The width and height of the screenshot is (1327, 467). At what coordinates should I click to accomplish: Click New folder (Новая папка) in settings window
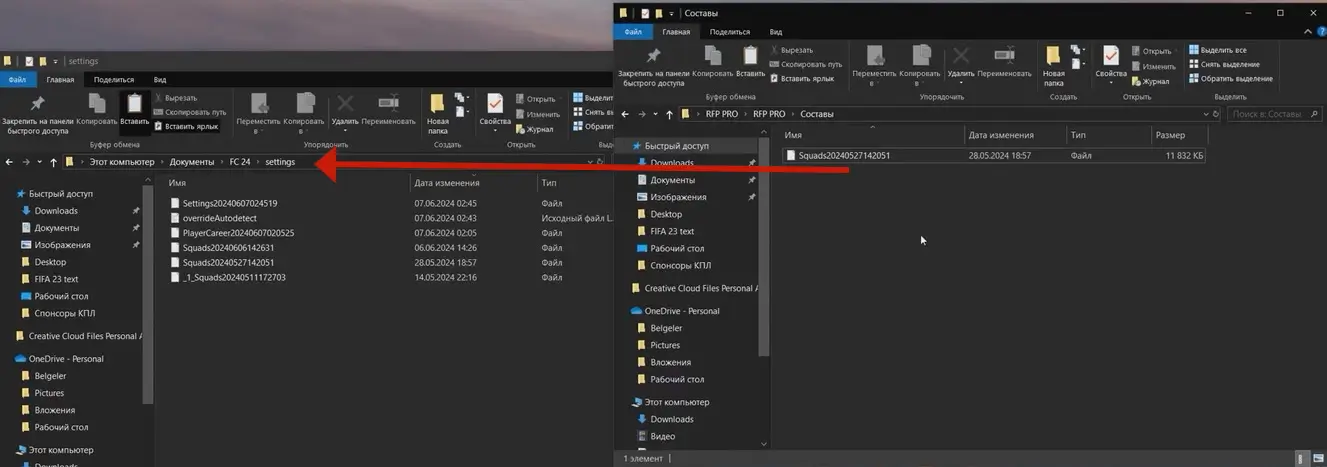(x=437, y=114)
